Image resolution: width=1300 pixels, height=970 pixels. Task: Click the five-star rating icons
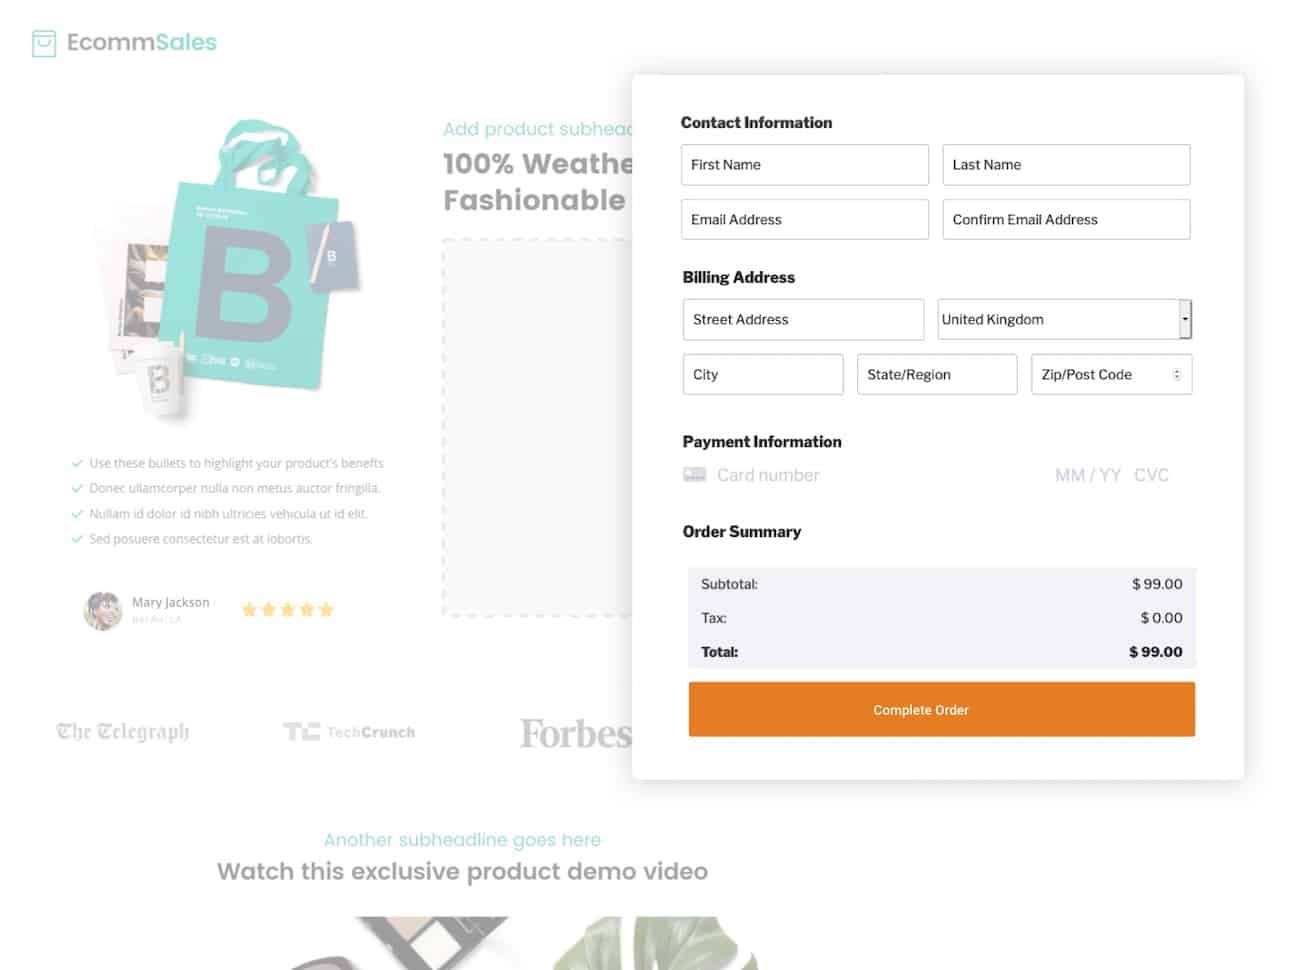point(287,609)
